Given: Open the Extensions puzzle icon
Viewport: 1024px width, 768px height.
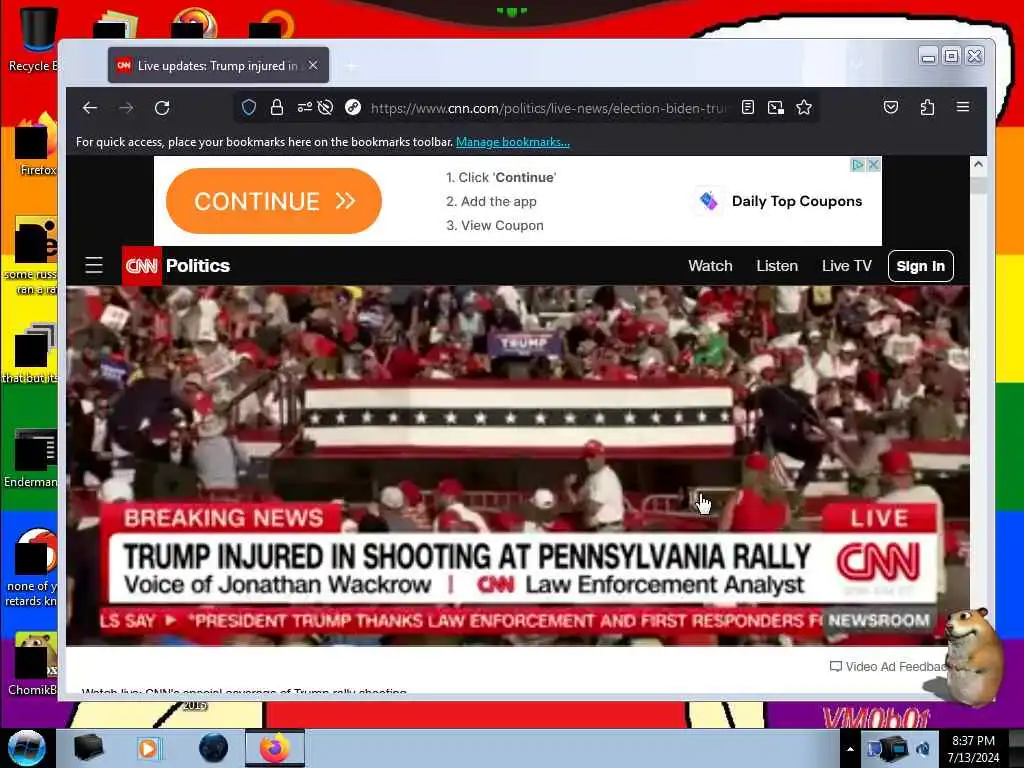Looking at the screenshot, I should (927, 108).
